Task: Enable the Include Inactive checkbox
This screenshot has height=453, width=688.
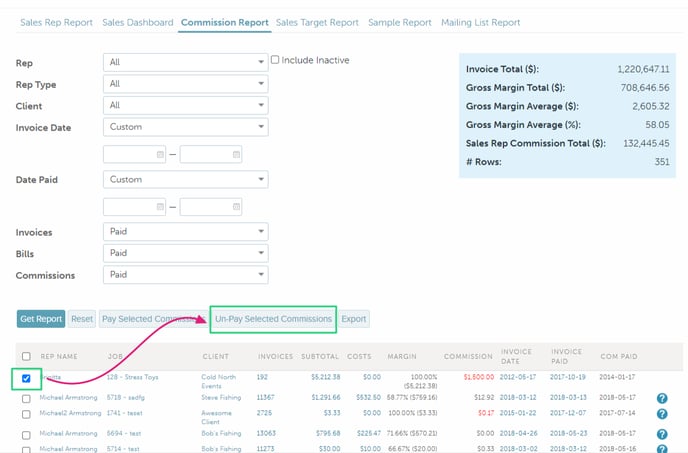Action: click(276, 60)
